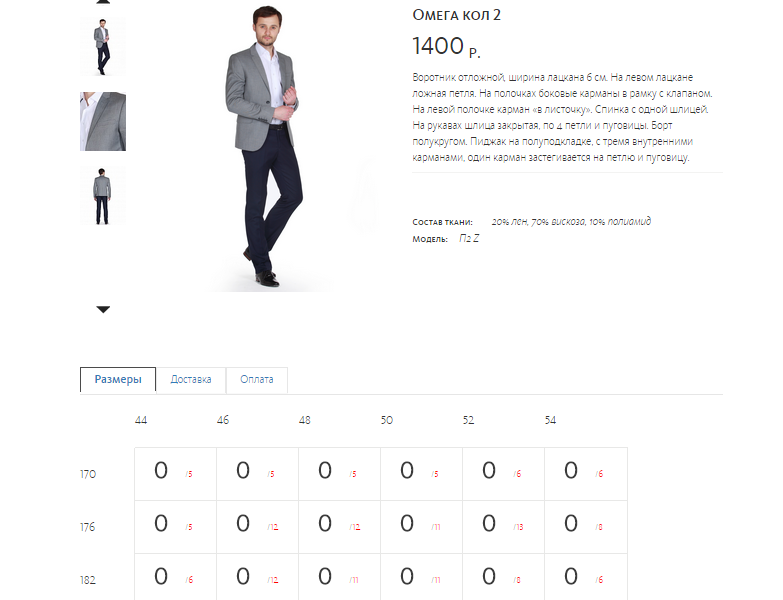Click quantity cell for height 170 size 54
Image resolution: width=783 pixels, height=600 pixels.
pos(586,474)
